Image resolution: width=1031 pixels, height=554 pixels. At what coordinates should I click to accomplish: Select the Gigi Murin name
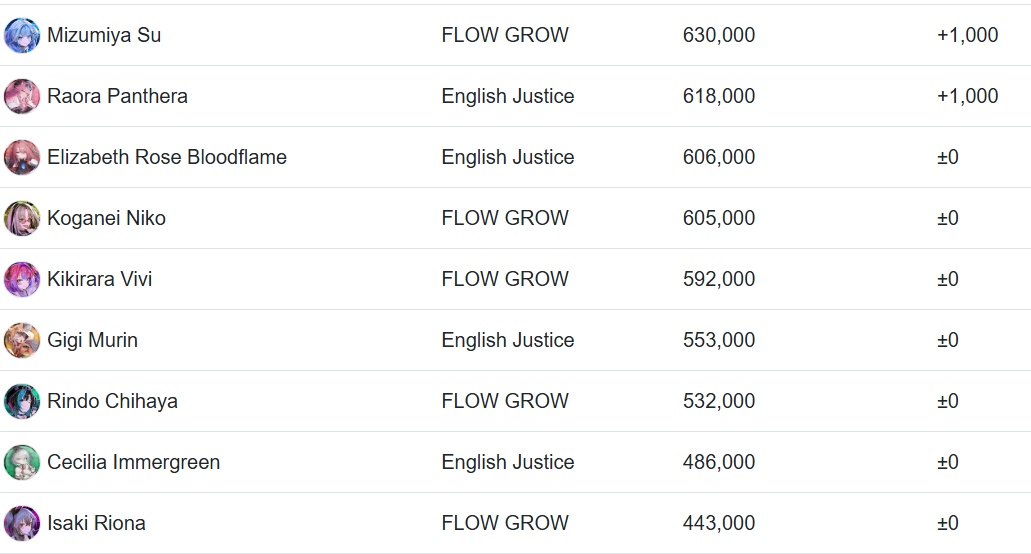[x=92, y=340]
